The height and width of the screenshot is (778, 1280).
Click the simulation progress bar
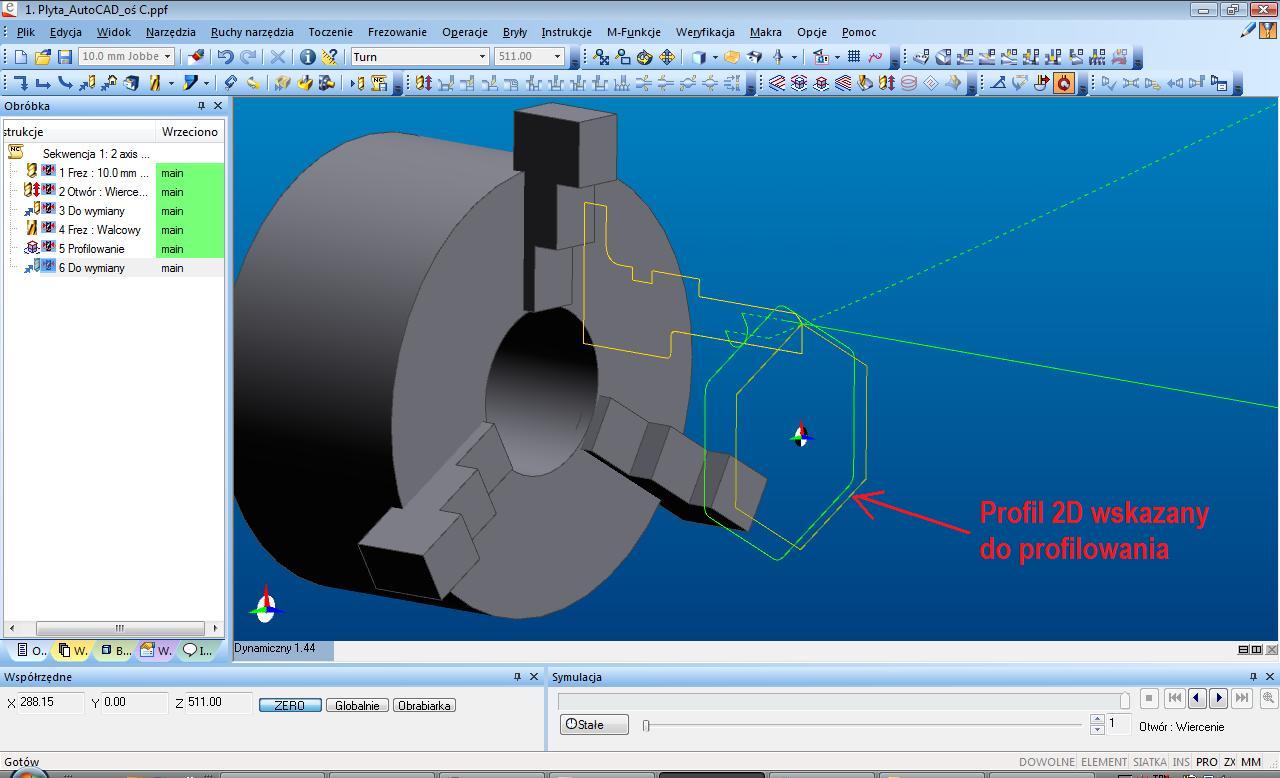pyautogui.click(x=842, y=701)
